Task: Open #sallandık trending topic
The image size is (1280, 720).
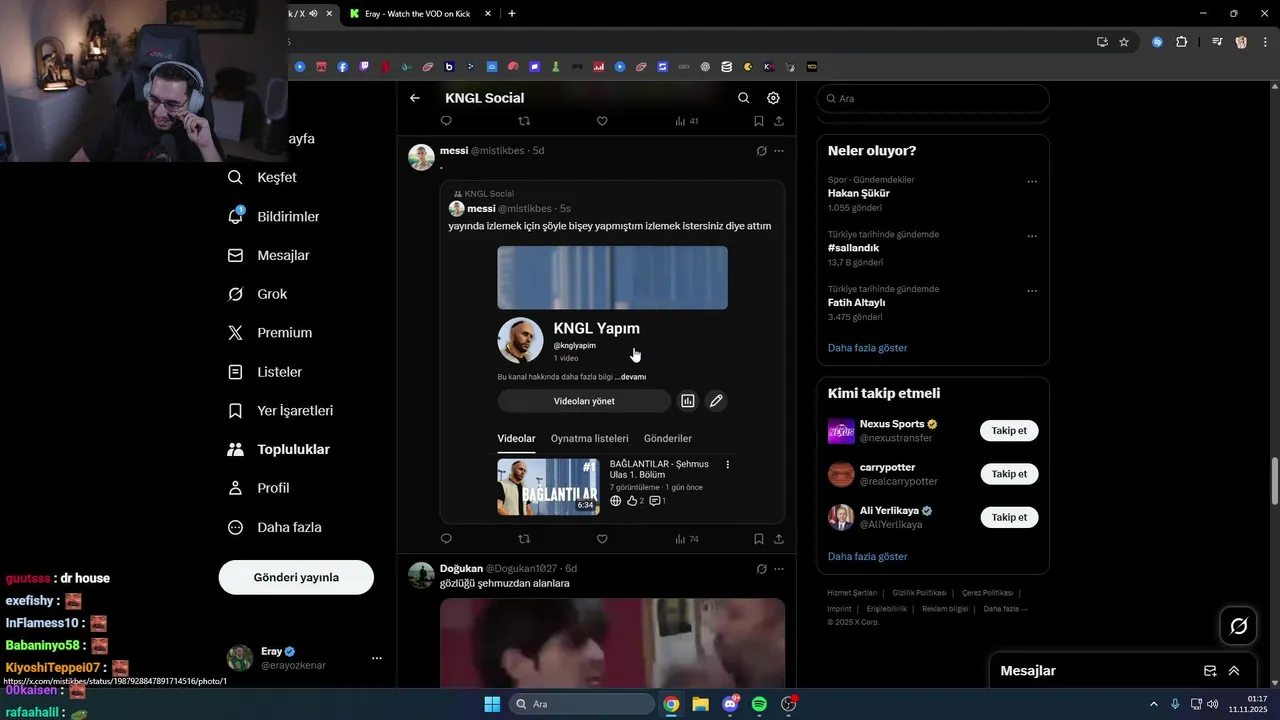Action: click(x=853, y=248)
